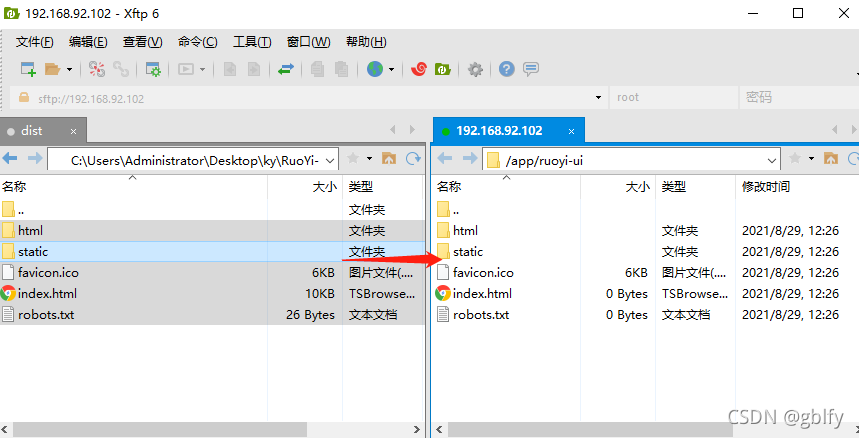Click the Reconnect link icon
Viewport: 859px width, 438px height.
click(x=121, y=69)
